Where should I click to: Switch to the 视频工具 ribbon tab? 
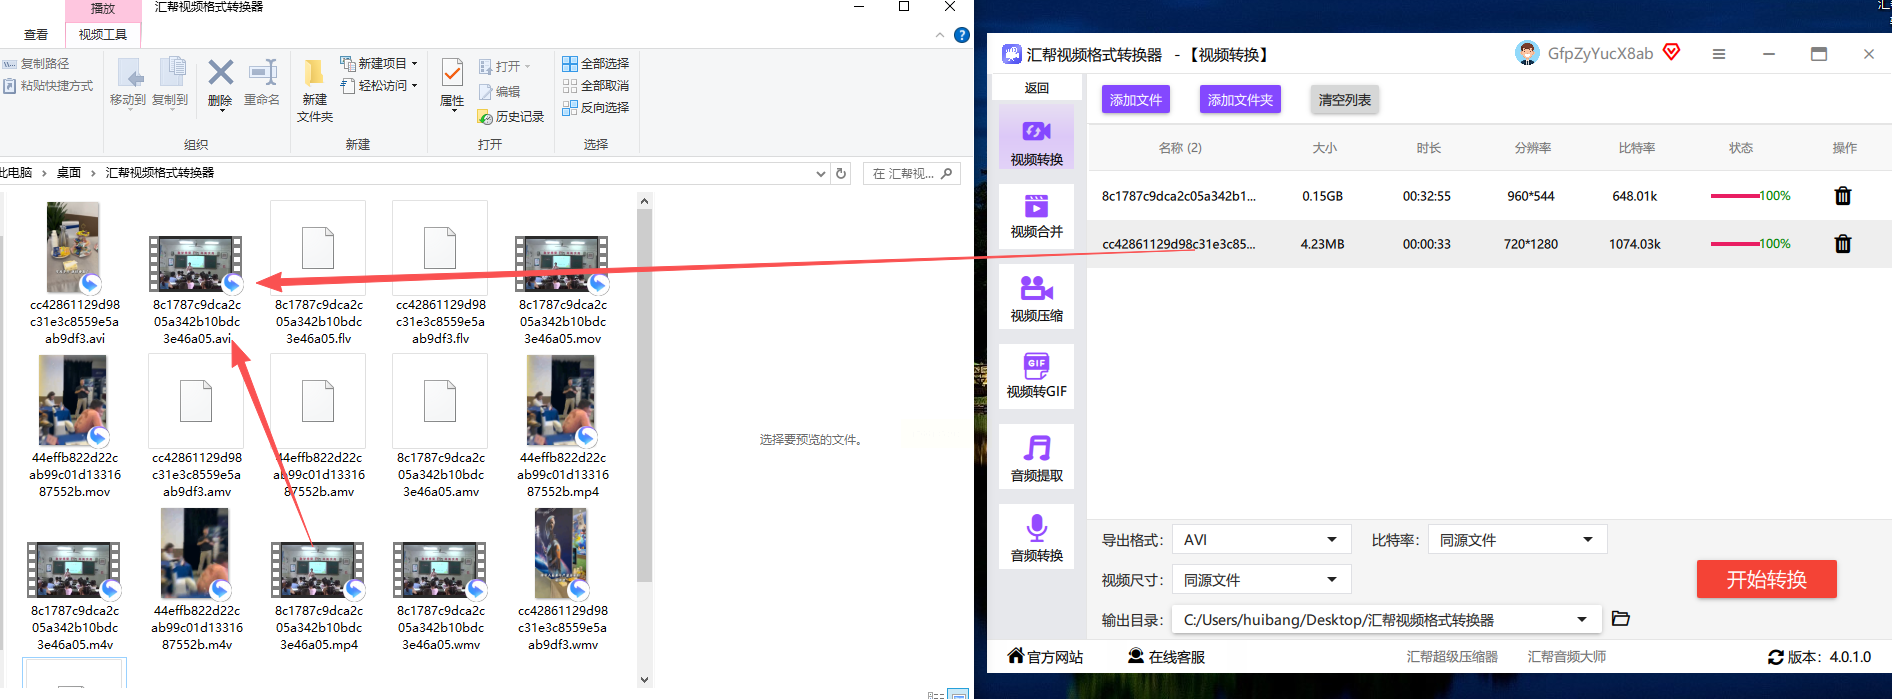103,34
